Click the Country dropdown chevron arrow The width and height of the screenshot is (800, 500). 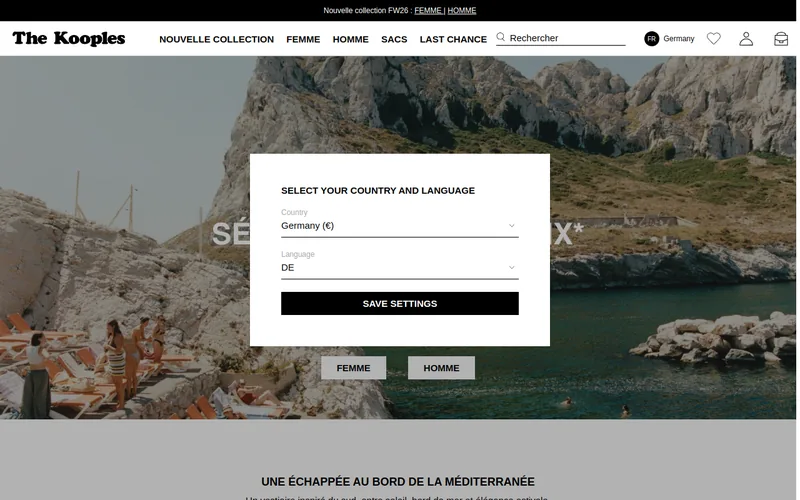513,226
